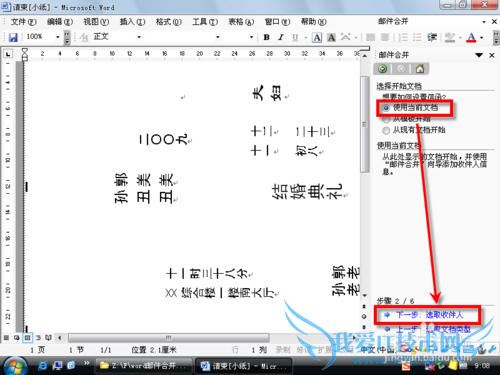Click the Save floppy disk icon
Viewport: 500px width, 375px height.
coord(13,37)
